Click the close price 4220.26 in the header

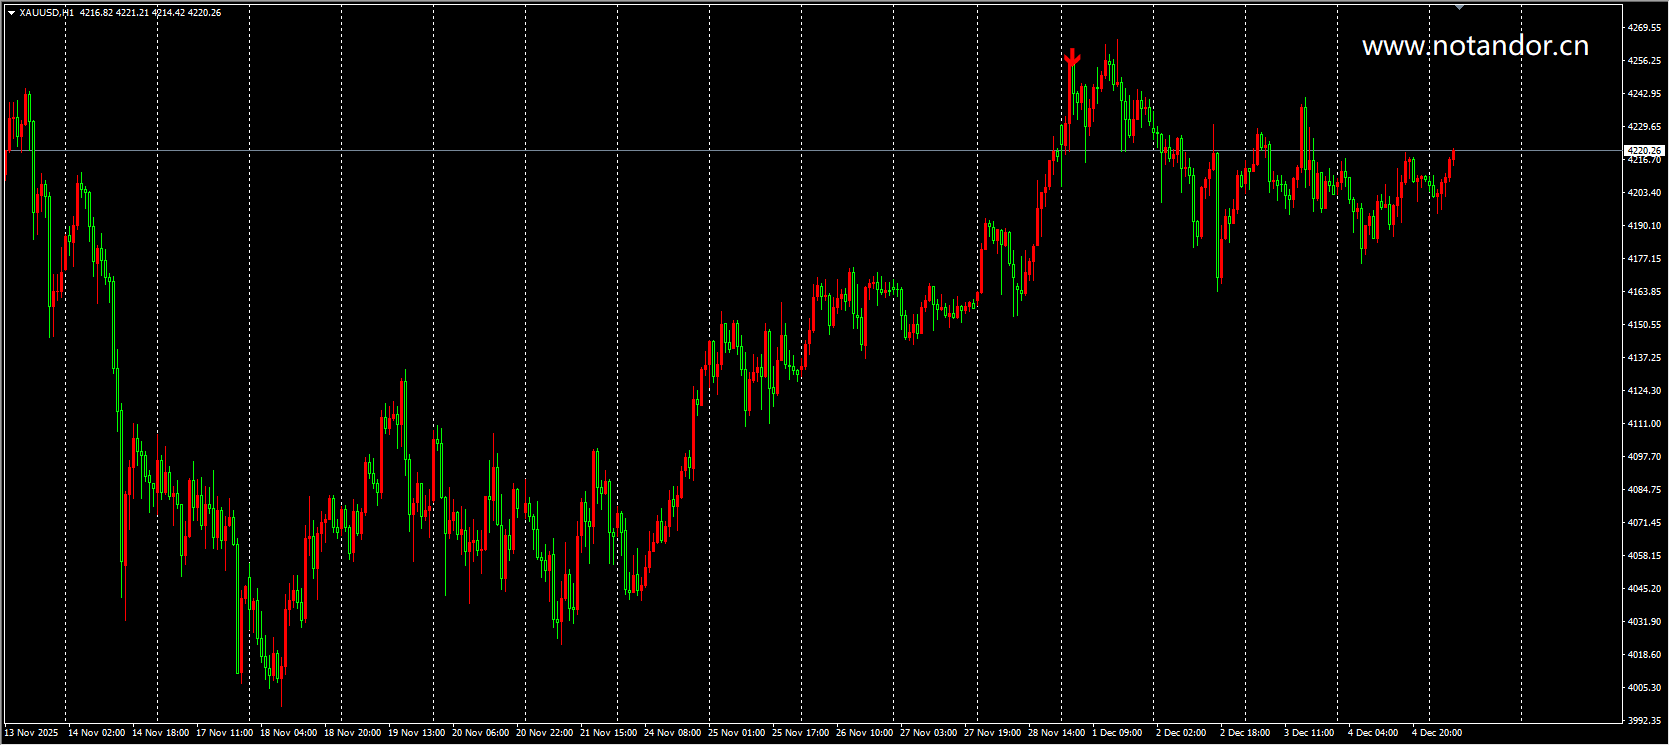tap(205, 13)
